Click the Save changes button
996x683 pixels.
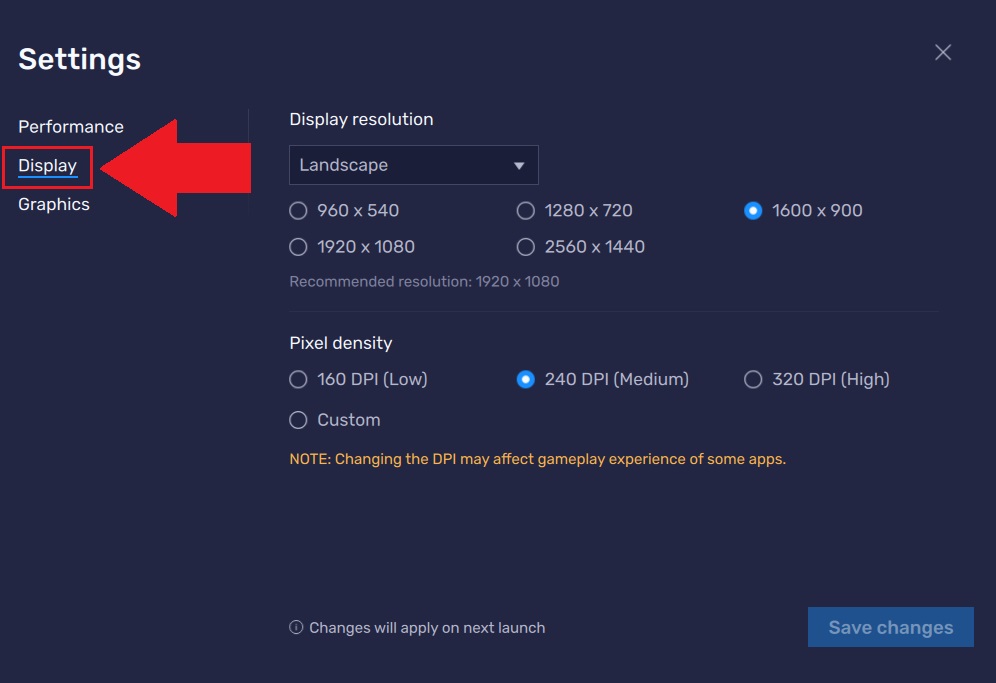point(891,627)
